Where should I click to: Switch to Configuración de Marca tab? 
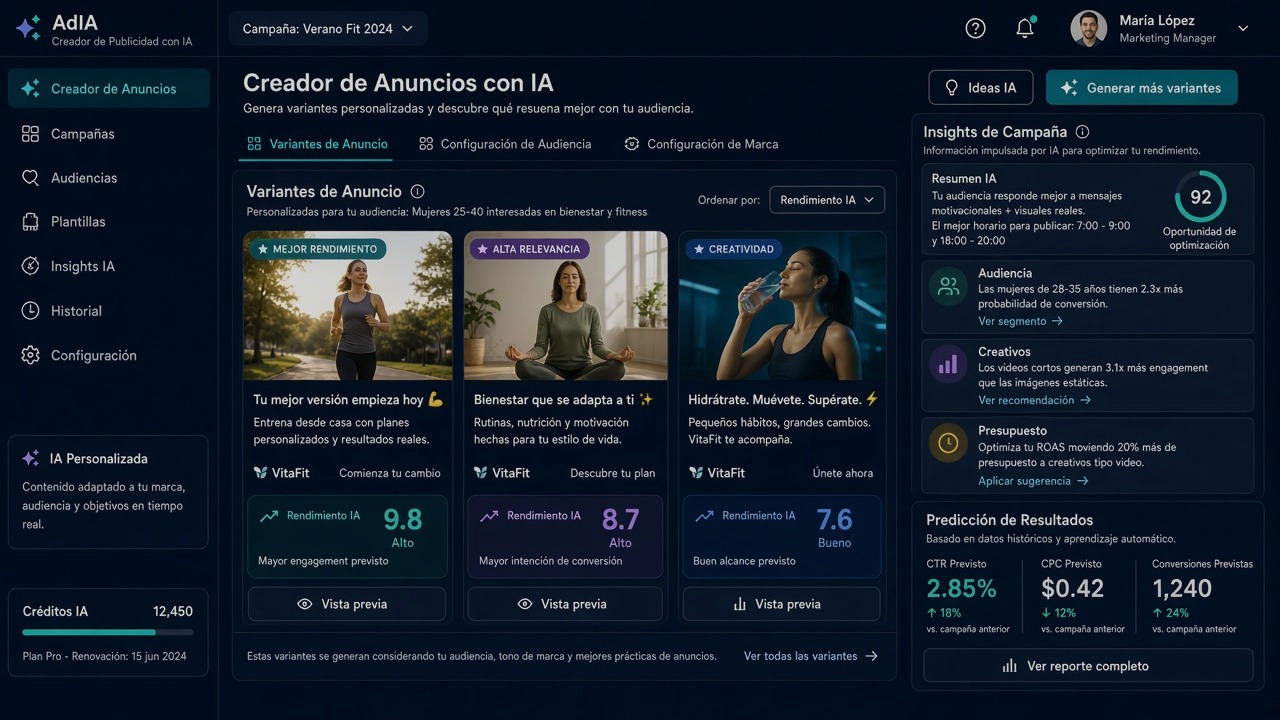click(701, 144)
